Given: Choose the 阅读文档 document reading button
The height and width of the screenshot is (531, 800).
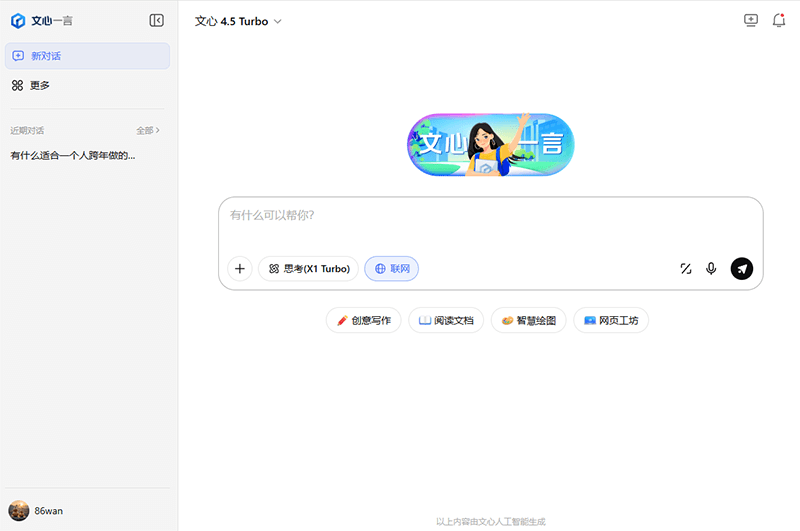Looking at the screenshot, I should (x=446, y=320).
